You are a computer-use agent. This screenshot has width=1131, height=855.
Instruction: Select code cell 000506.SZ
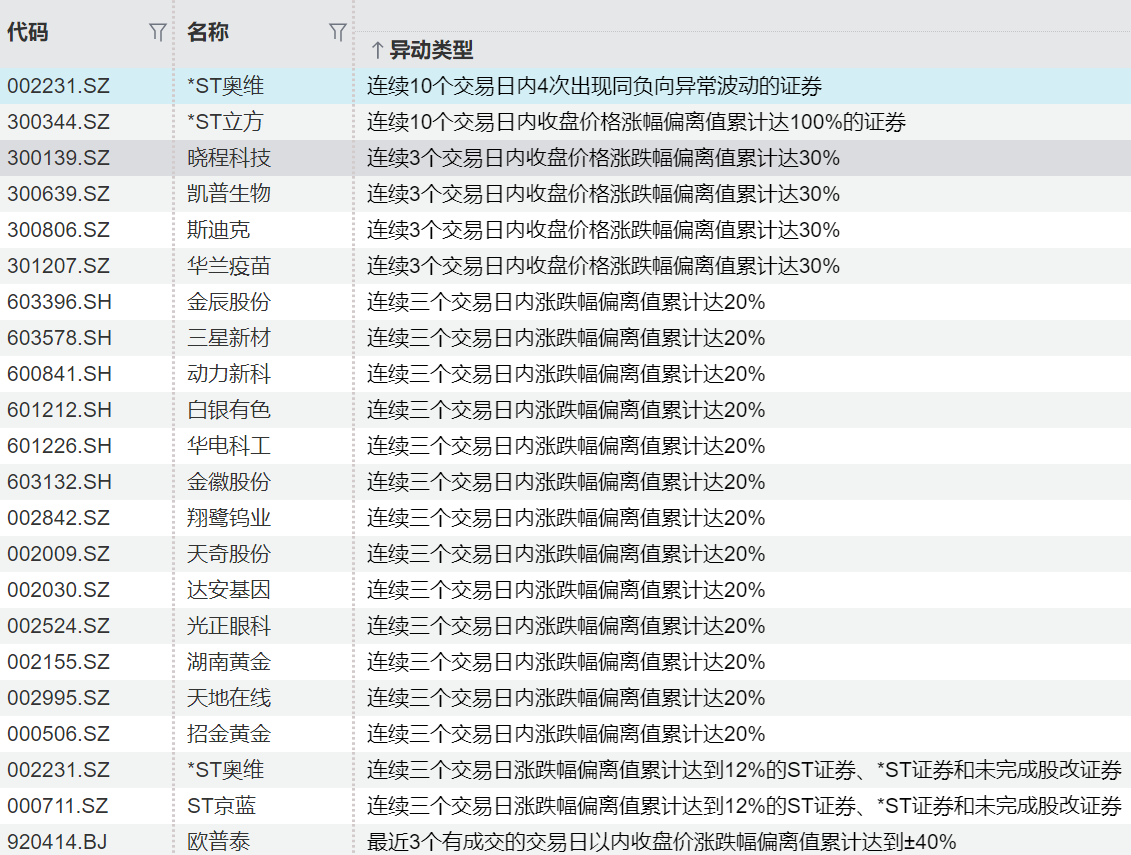[x=58, y=735]
